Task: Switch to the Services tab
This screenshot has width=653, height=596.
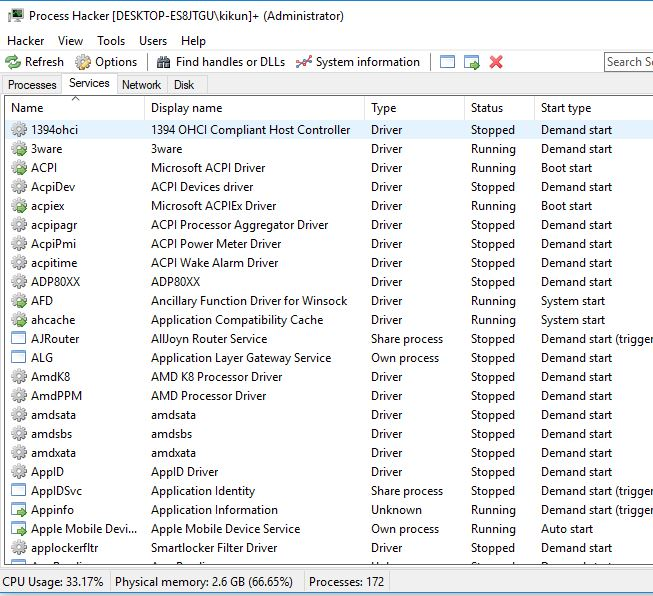Action: pyautogui.click(x=89, y=83)
